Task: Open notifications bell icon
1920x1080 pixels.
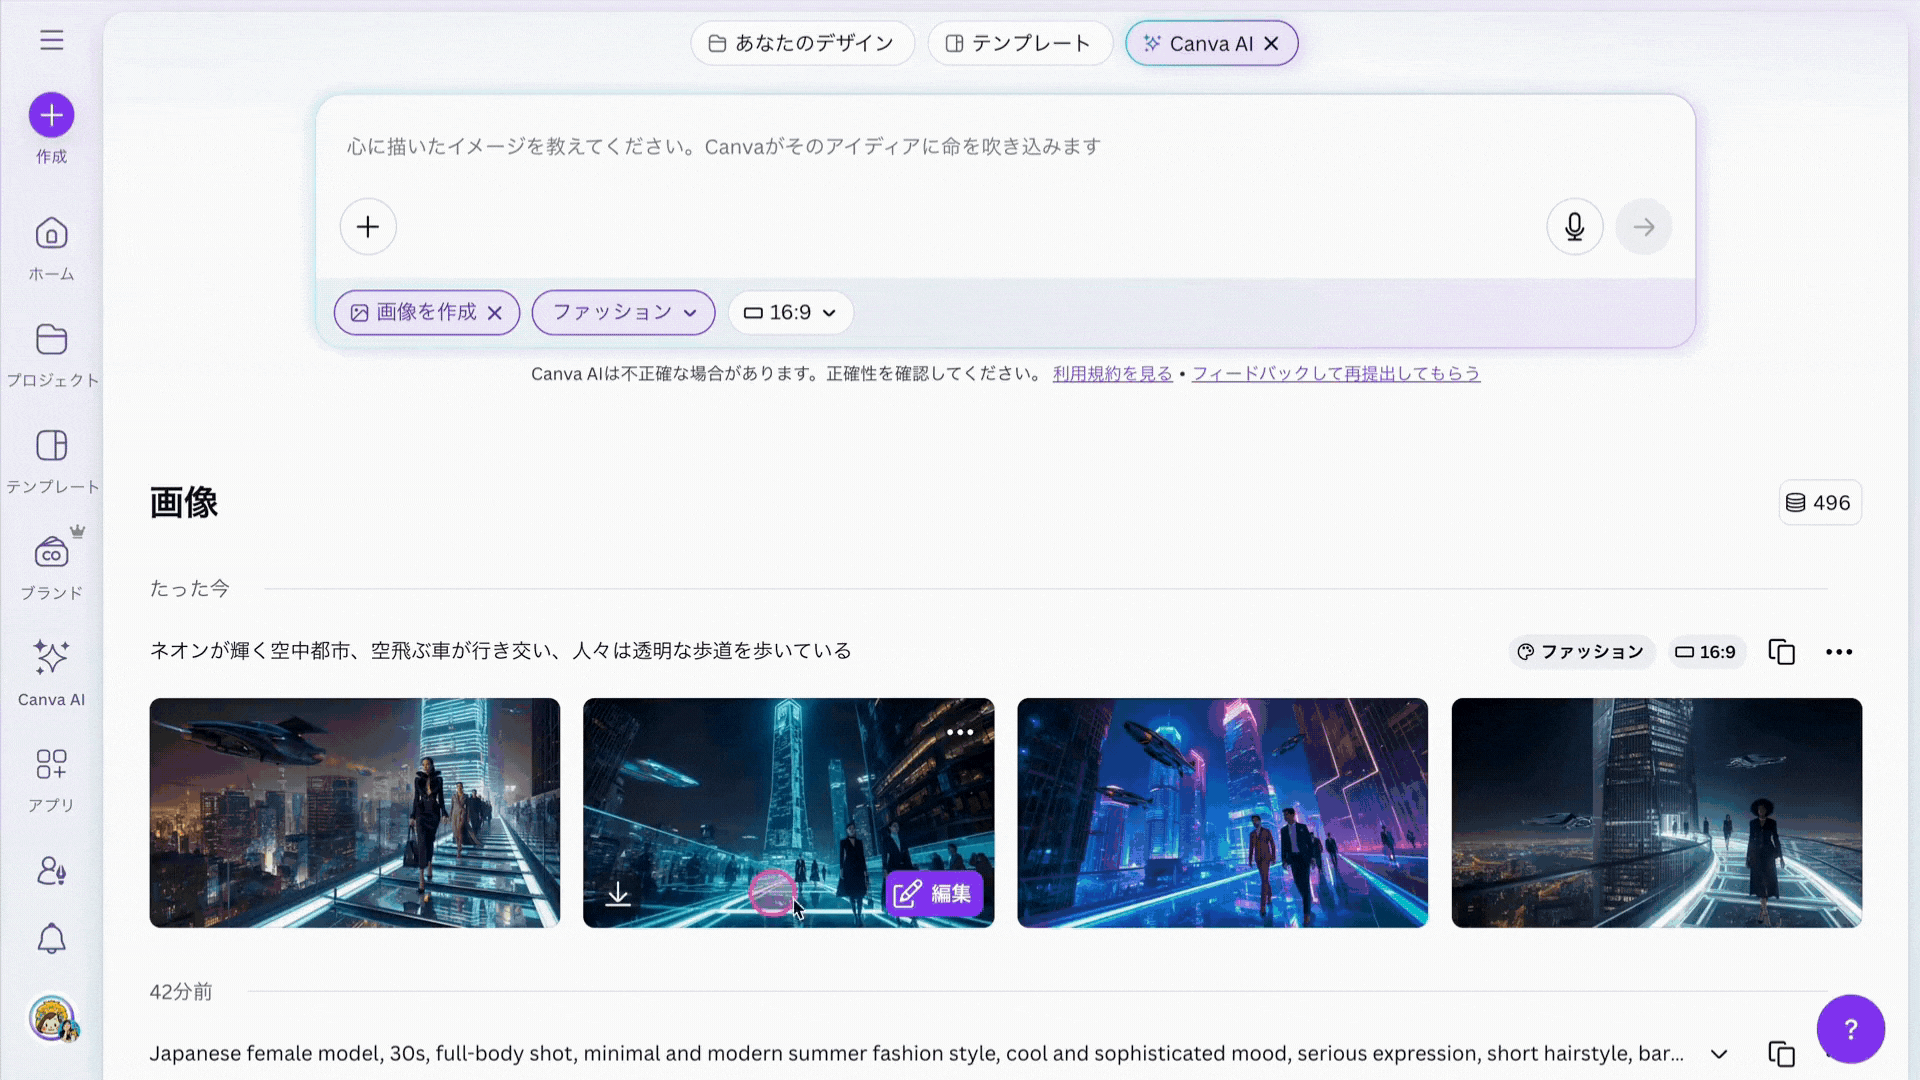Action: pos(51,939)
